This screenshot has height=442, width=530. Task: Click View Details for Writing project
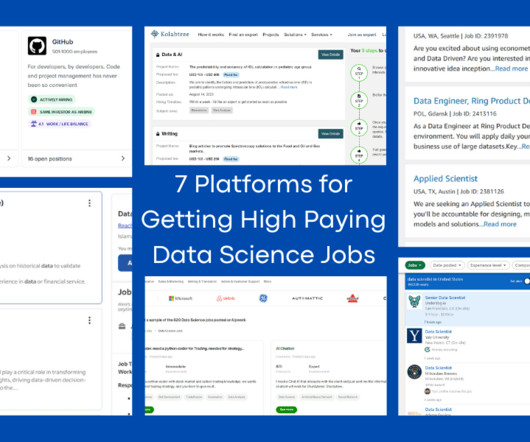[x=331, y=134]
